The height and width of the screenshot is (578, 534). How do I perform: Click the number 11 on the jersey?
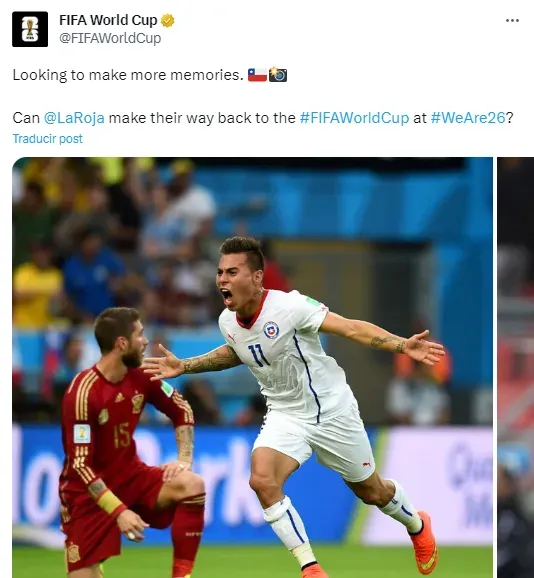click(x=259, y=355)
